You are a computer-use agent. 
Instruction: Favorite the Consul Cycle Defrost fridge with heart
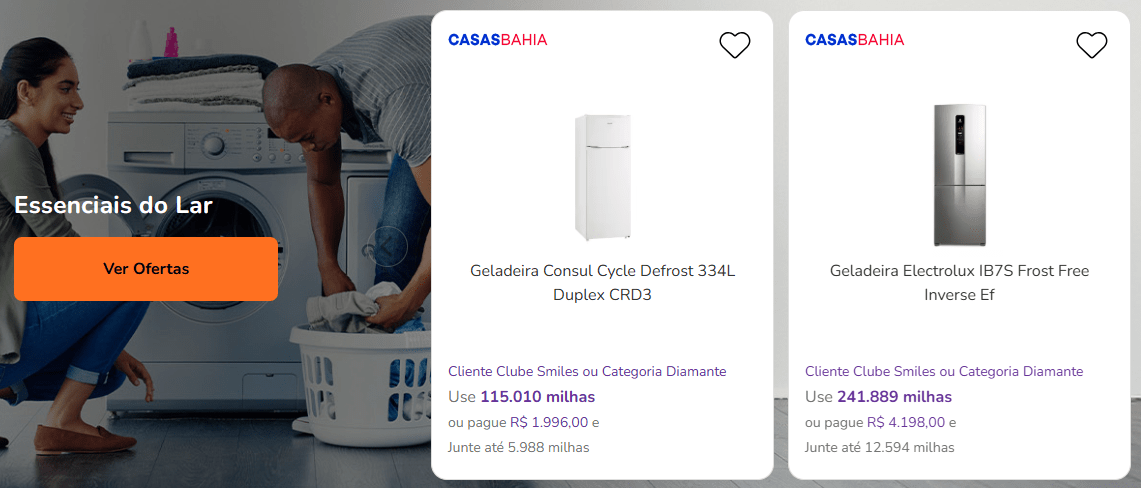pos(734,45)
